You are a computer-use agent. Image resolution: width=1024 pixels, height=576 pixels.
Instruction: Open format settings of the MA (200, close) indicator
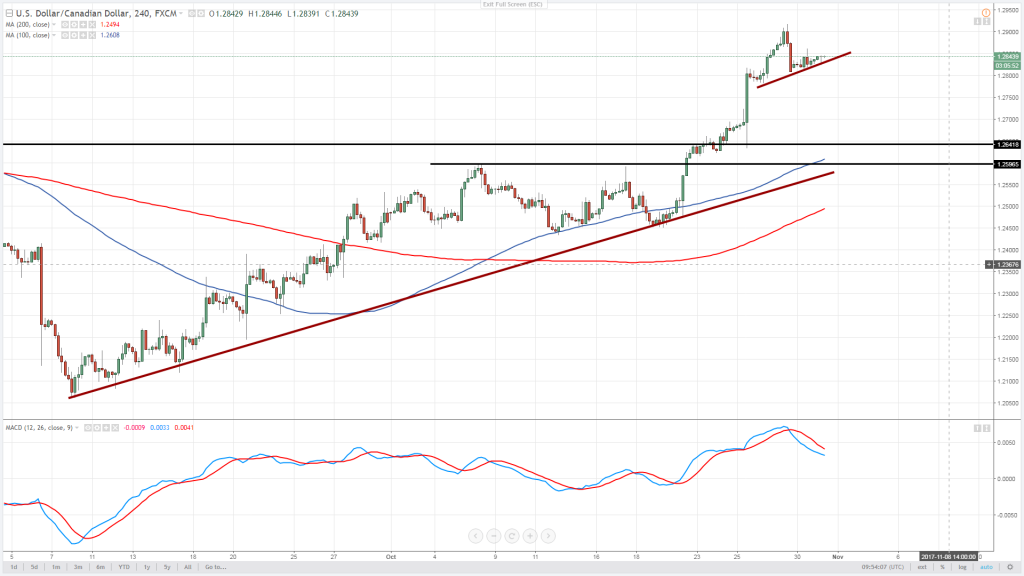pos(74,25)
